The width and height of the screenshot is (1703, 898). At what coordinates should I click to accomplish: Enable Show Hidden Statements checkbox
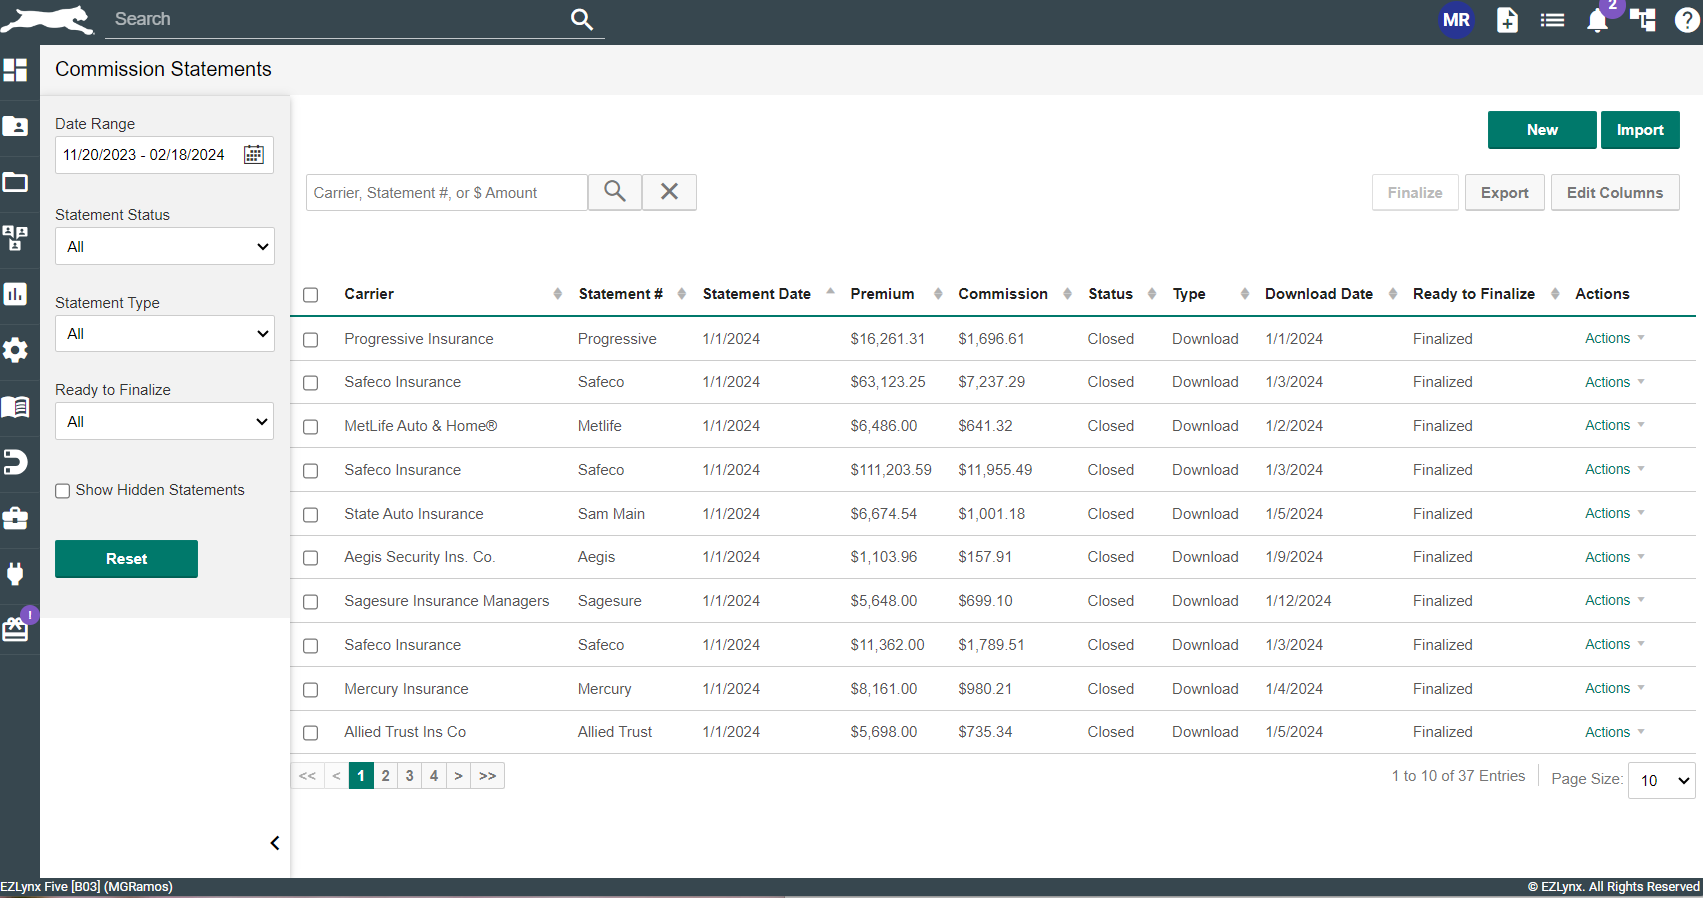click(63, 491)
